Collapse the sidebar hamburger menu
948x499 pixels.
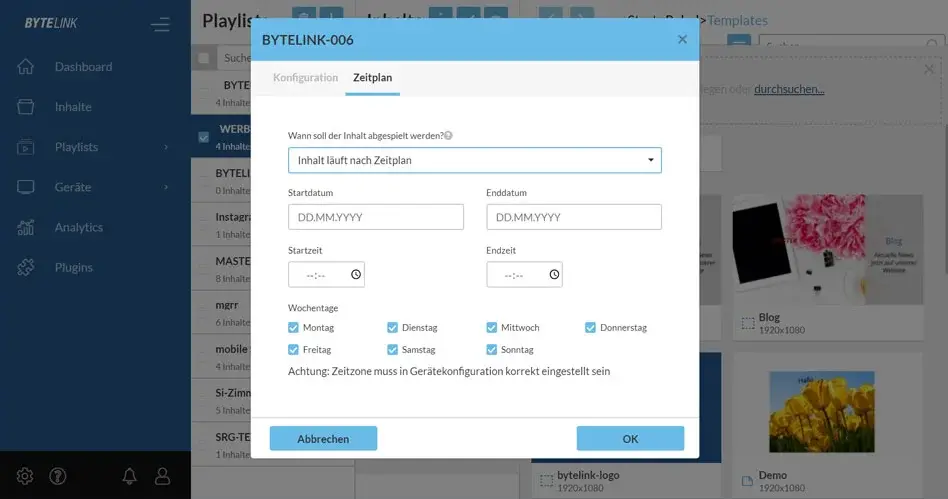[x=160, y=24]
